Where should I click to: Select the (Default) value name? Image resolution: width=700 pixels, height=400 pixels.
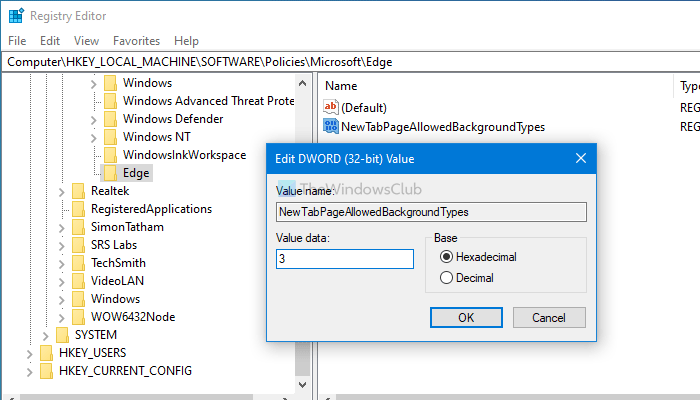pos(364,108)
